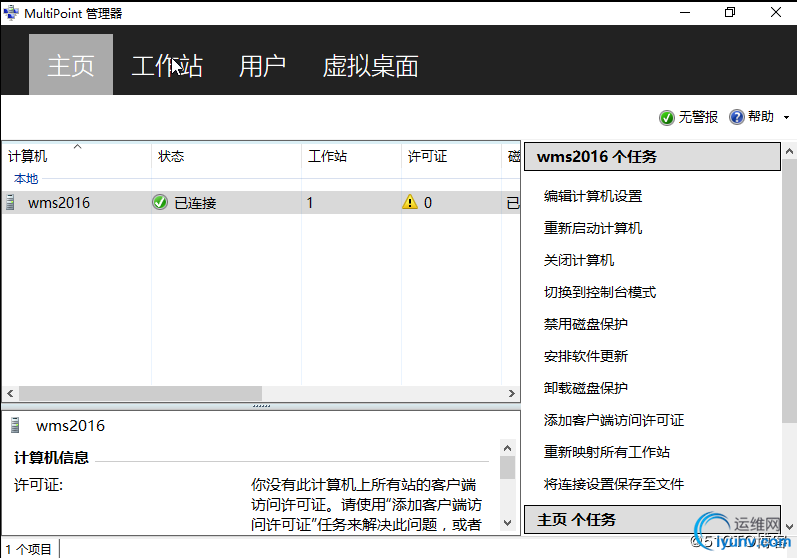Screen dimensions: 797x558
Task: Click task pane scrollbar up arrow
Action: (x=789, y=151)
